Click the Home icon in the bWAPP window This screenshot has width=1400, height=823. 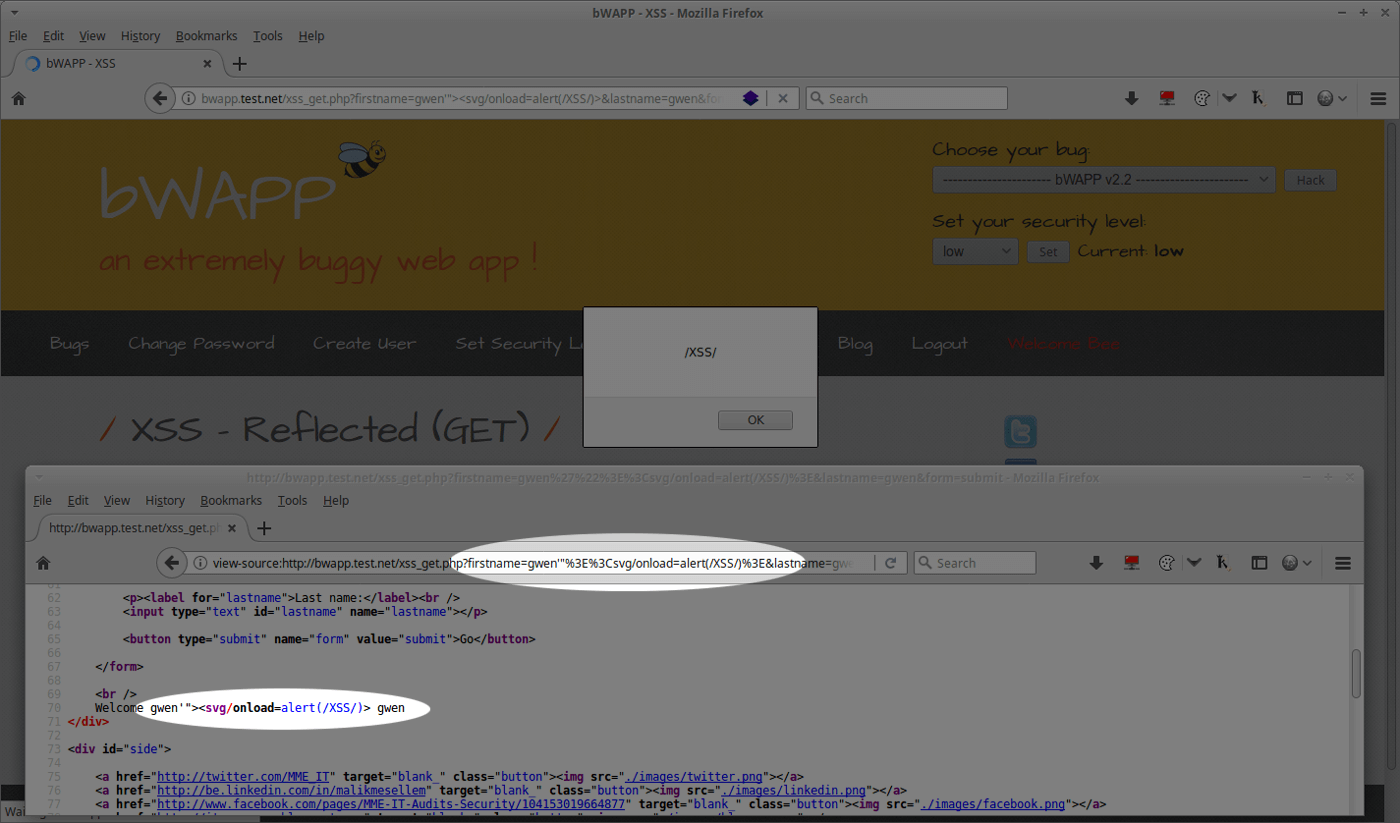(18, 98)
